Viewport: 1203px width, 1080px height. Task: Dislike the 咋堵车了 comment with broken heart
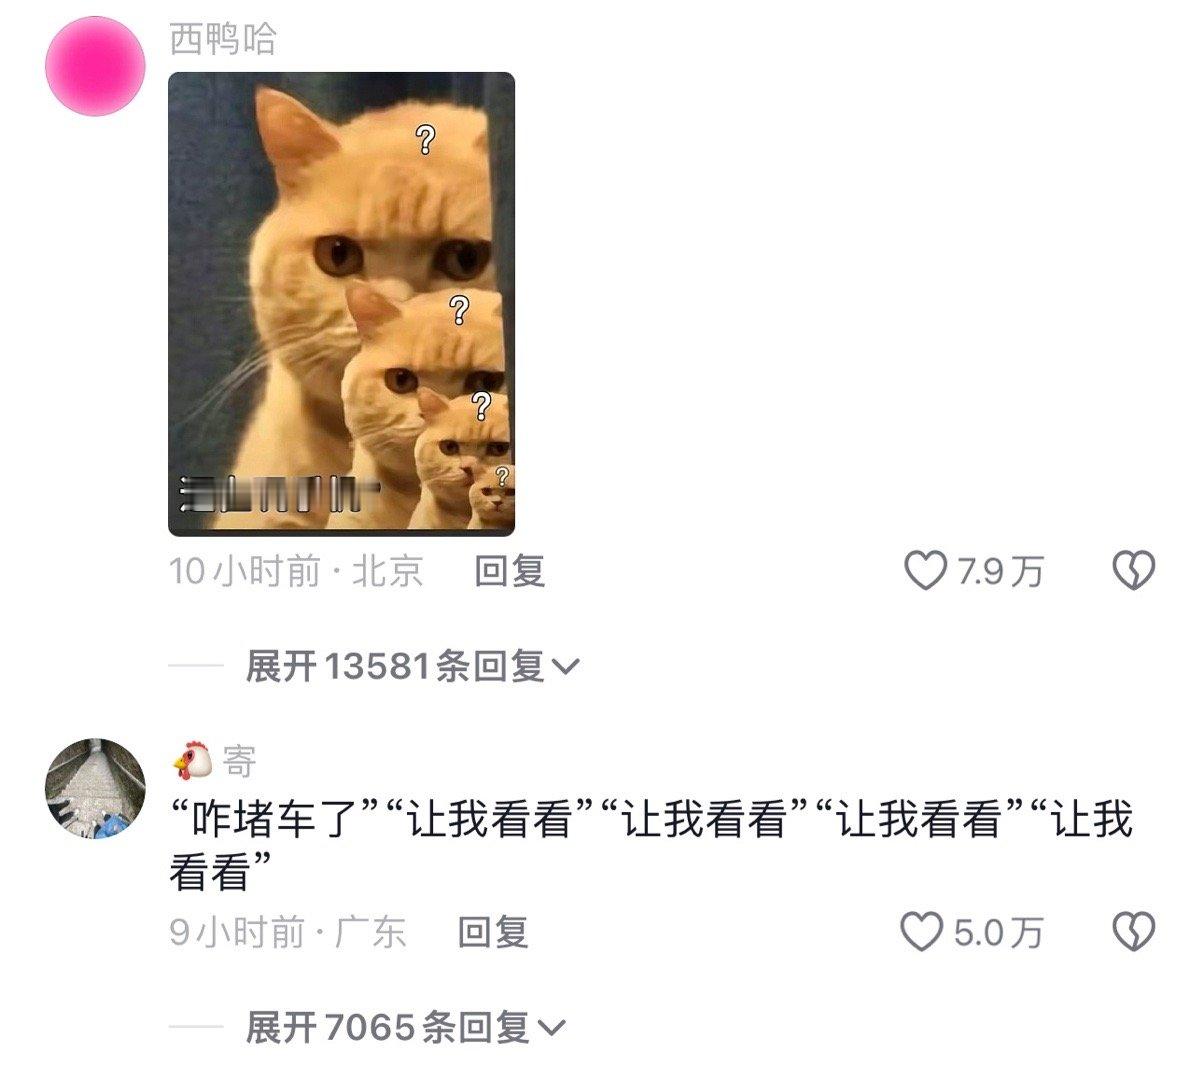pyautogui.click(x=1134, y=932)
